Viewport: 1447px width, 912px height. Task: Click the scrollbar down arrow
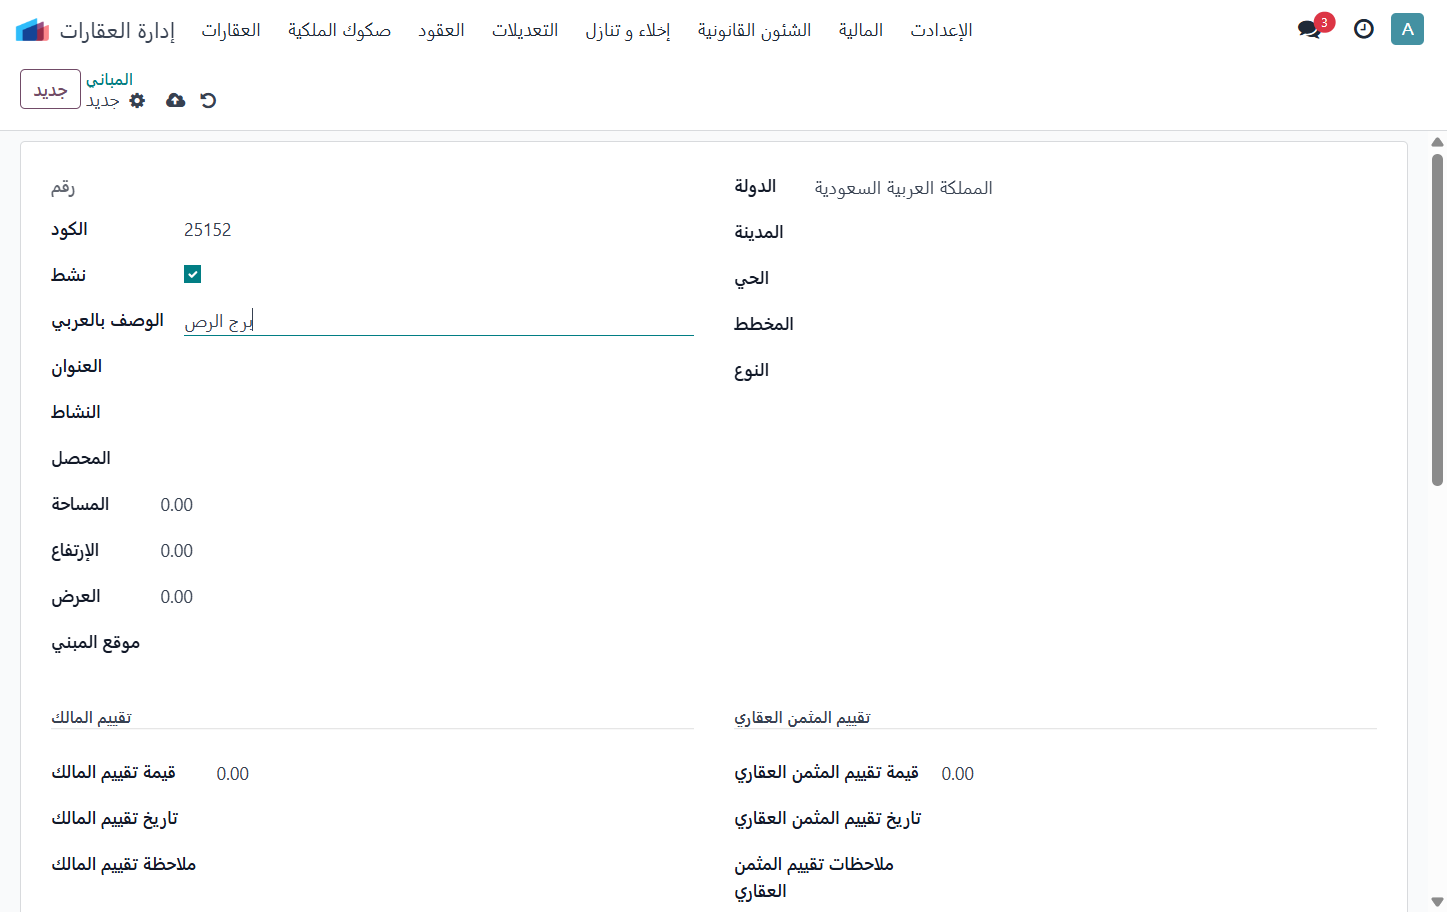(x=1437, y=902)
